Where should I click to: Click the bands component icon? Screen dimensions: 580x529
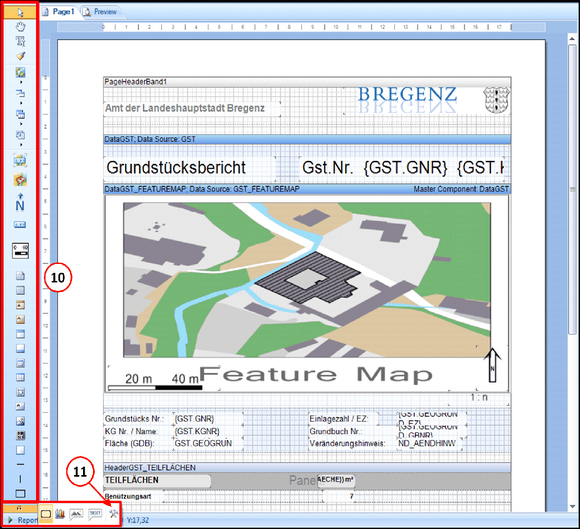pos(20,93)
